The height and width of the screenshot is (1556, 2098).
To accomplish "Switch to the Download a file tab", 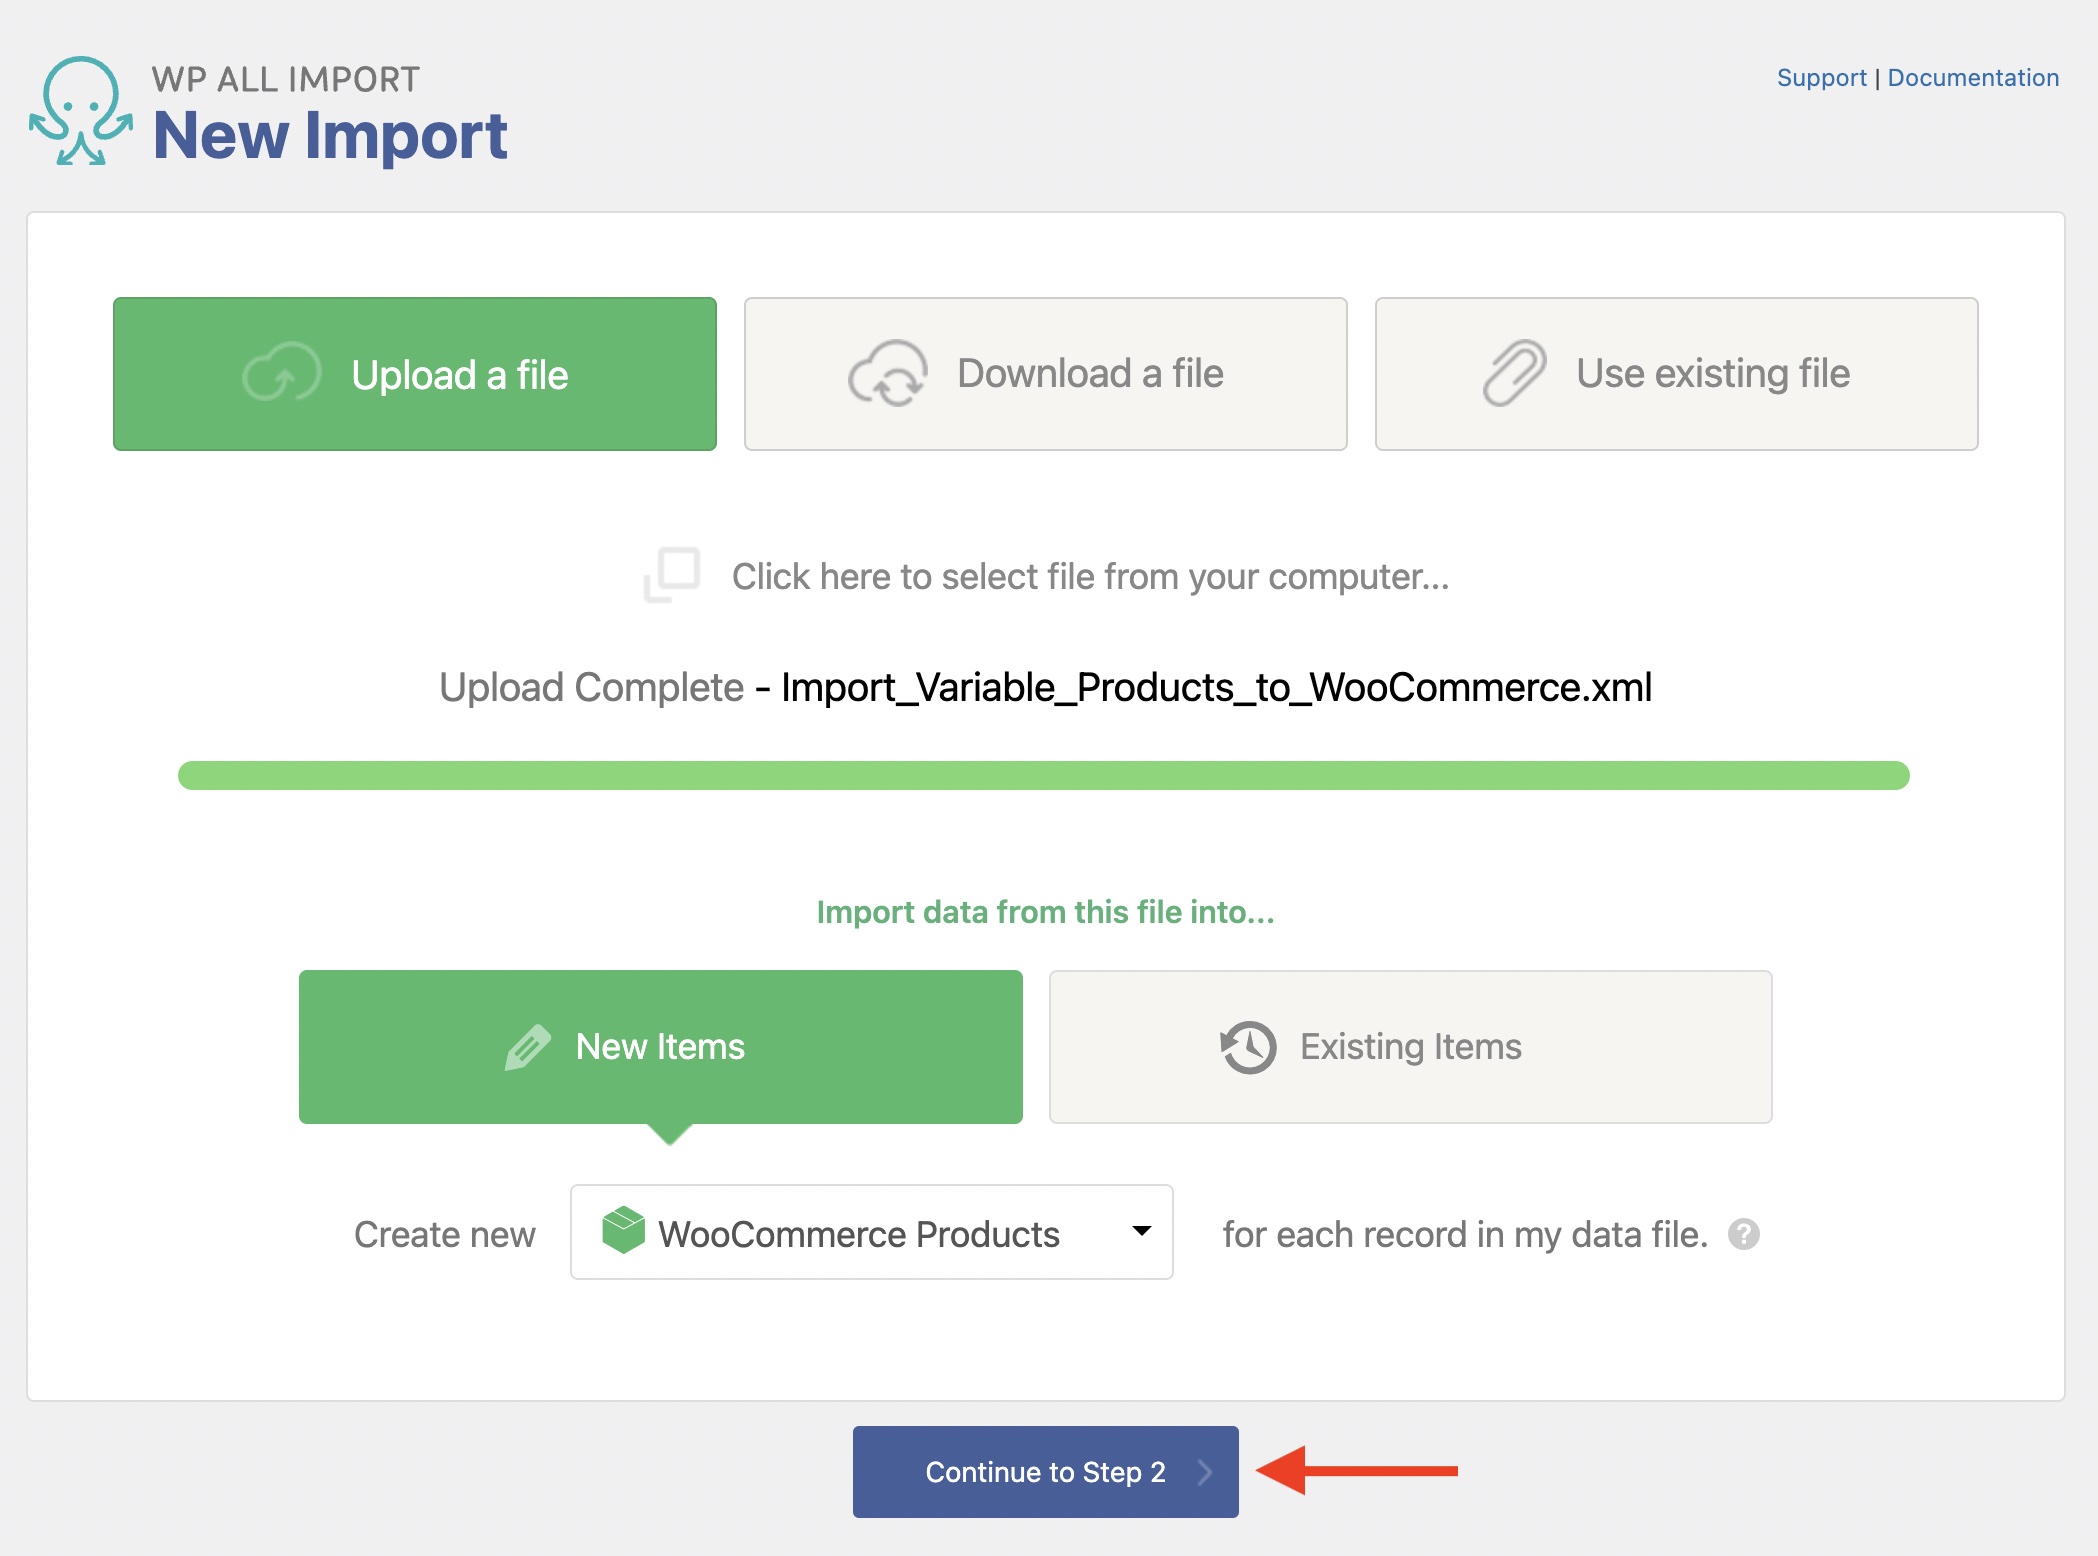I will tap(1045, 374).
